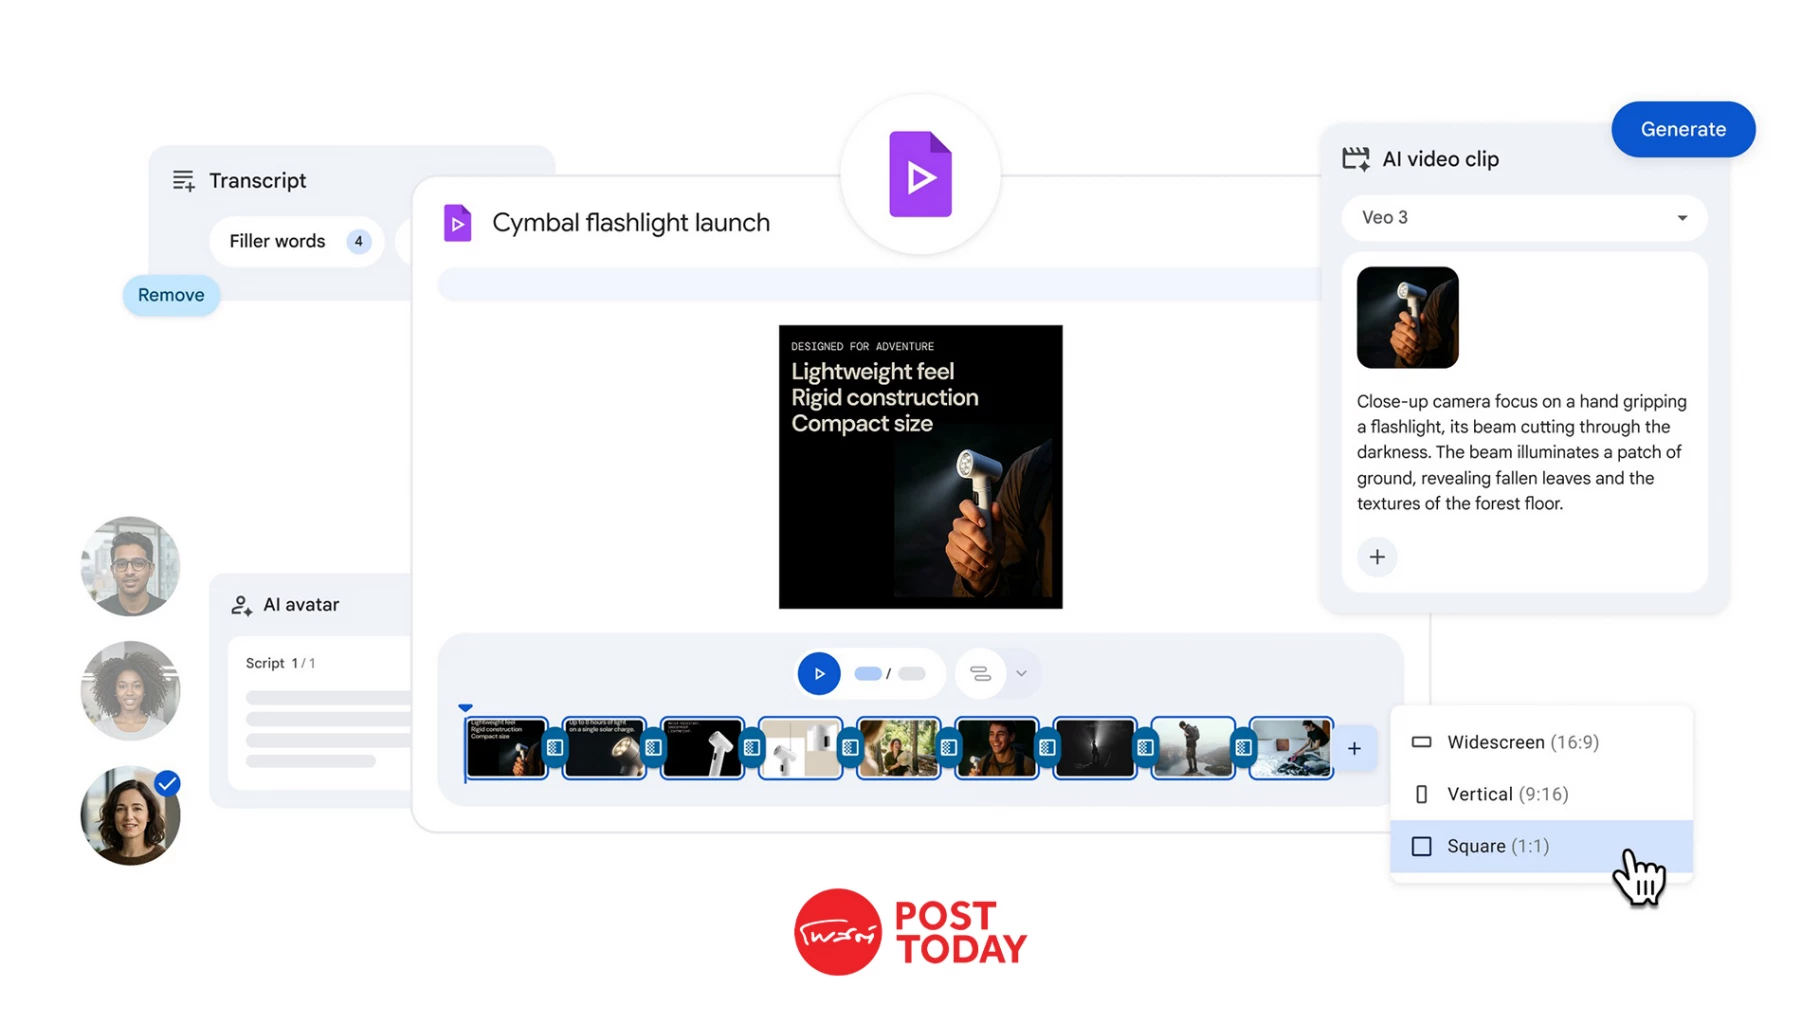Click the plus icon under the clip description

tap(1376, 557)
